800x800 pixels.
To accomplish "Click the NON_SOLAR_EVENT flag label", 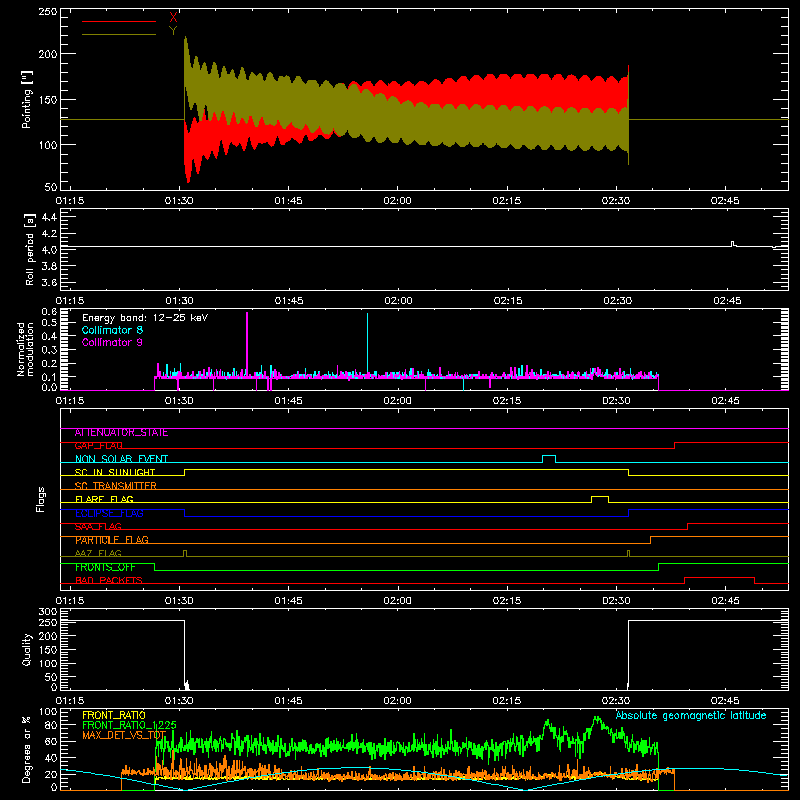I will click(x=121, y=459).
